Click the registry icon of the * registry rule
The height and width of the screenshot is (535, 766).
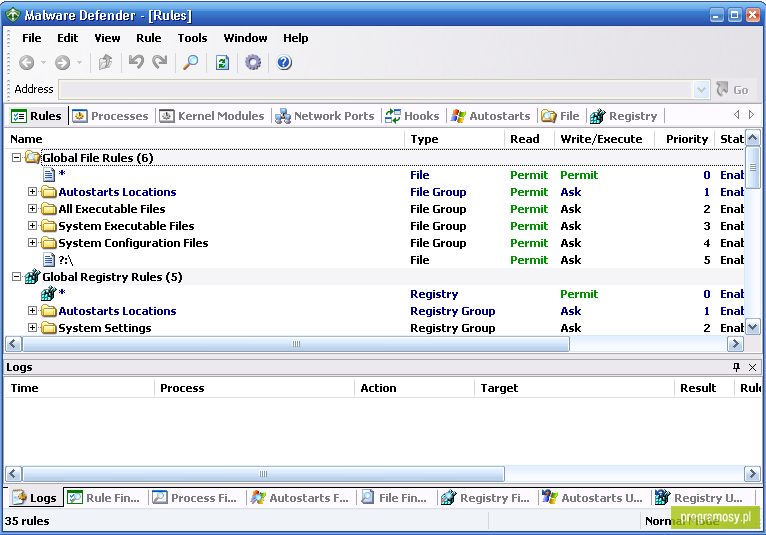(x=49, y=294)
